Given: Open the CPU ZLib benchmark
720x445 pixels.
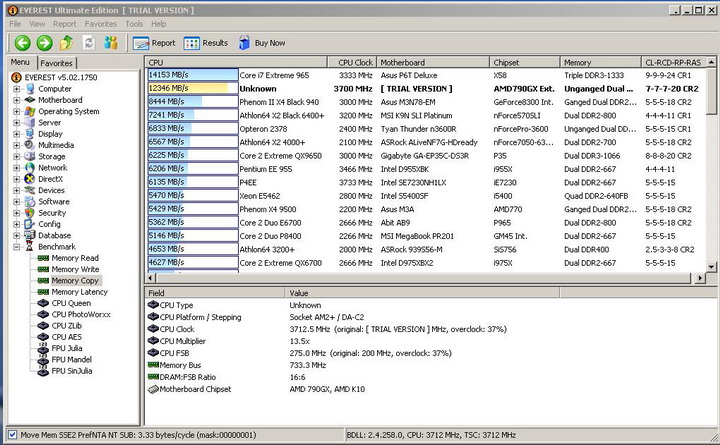Looking at the screenshot, I should pyautogui.click(x=67, y=326).
